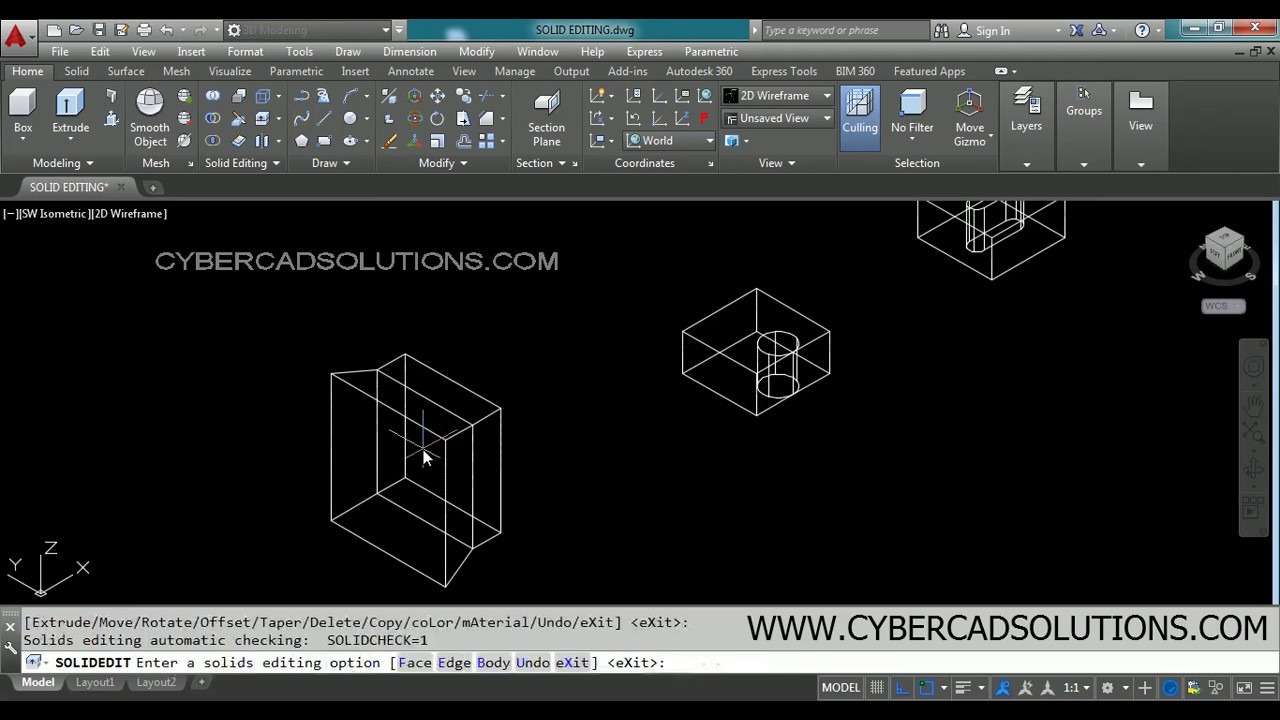Viewport: 1280px width, 720px height.
Task: Click the Smooth Object mesh tool
Action: (x=149, y=118)
